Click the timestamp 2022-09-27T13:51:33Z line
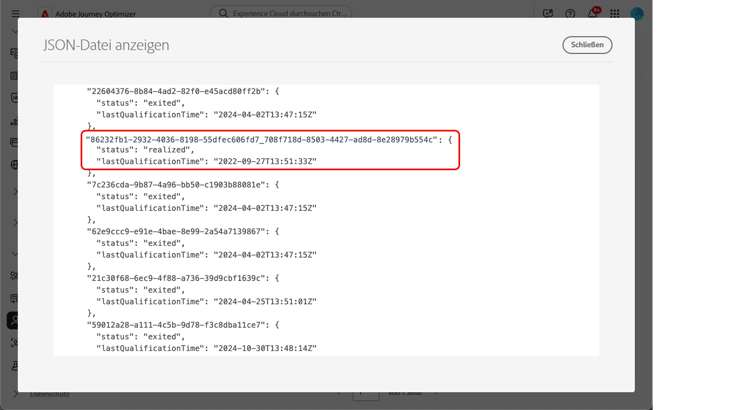The height and width of the screenshot is (410, 750). click(206, 161)
